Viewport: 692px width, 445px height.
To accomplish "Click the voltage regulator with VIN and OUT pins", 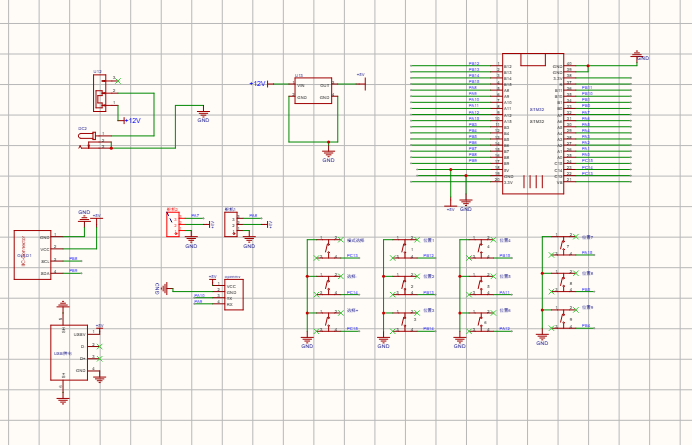I will (x=313, y=91).
